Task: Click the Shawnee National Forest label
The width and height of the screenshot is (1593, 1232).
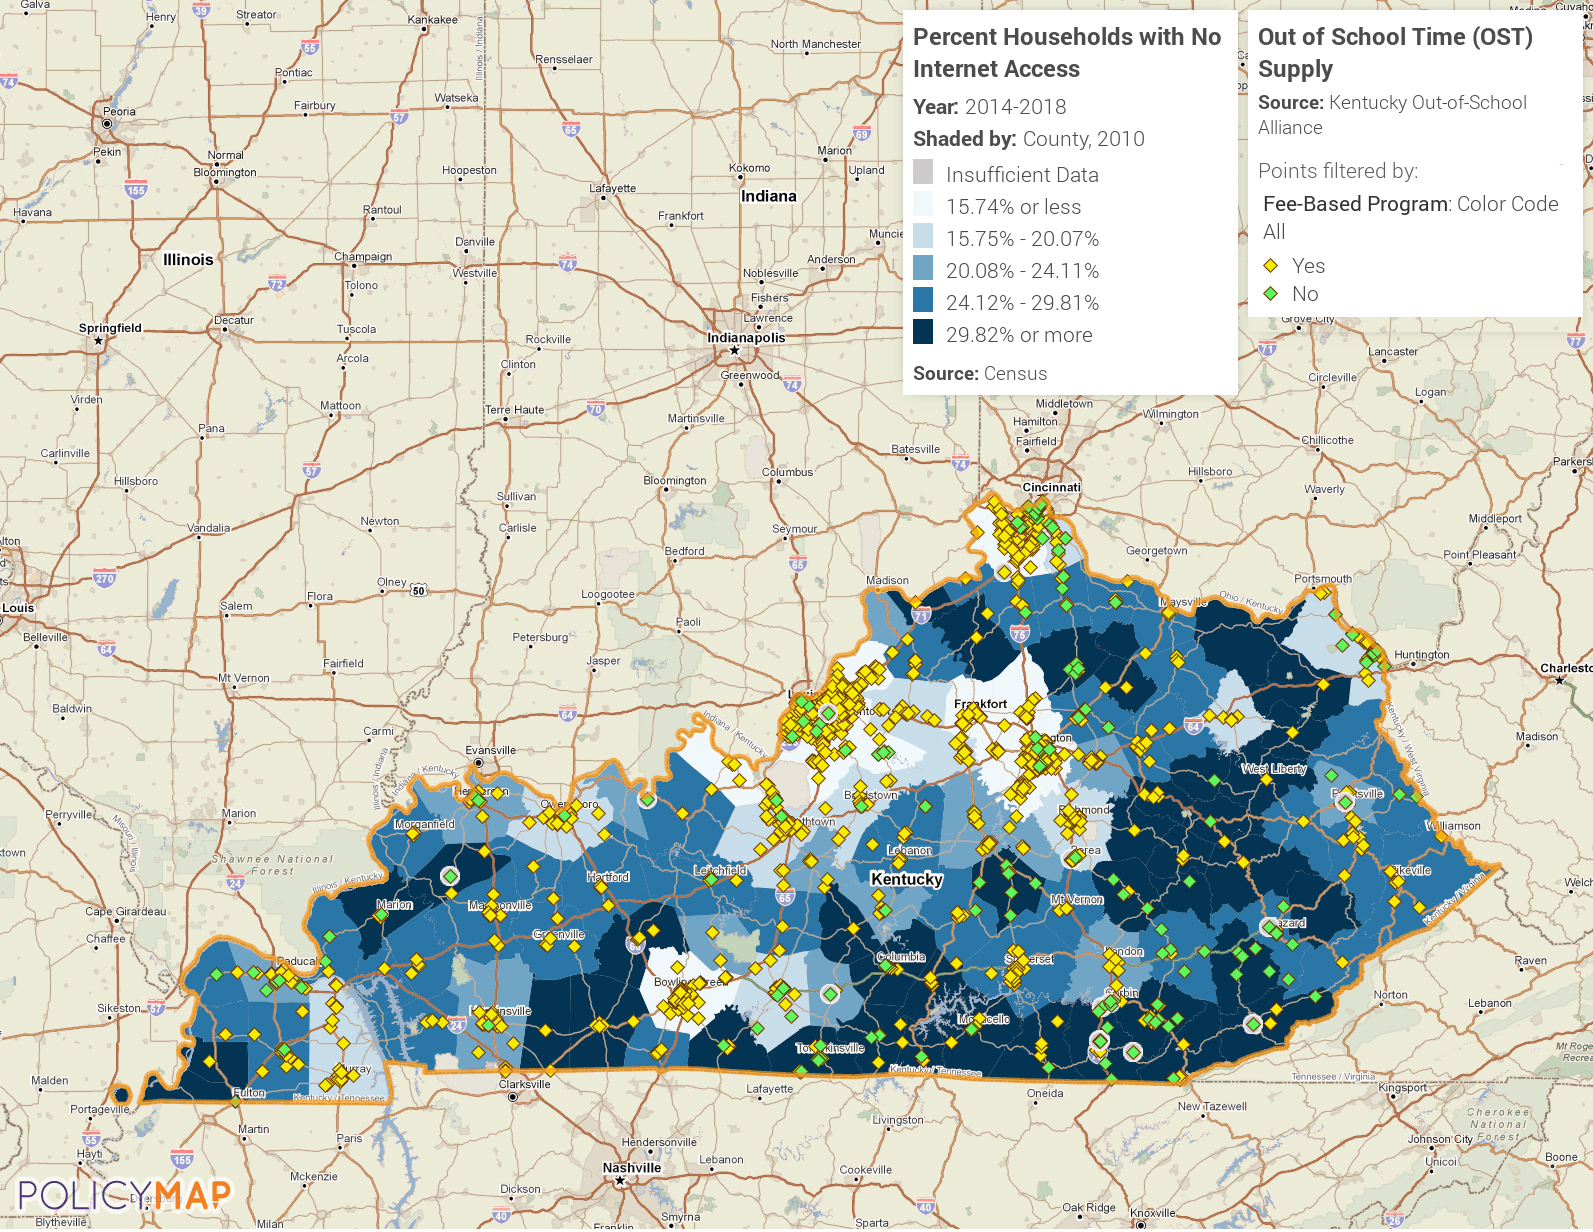Action: point(272,865)
